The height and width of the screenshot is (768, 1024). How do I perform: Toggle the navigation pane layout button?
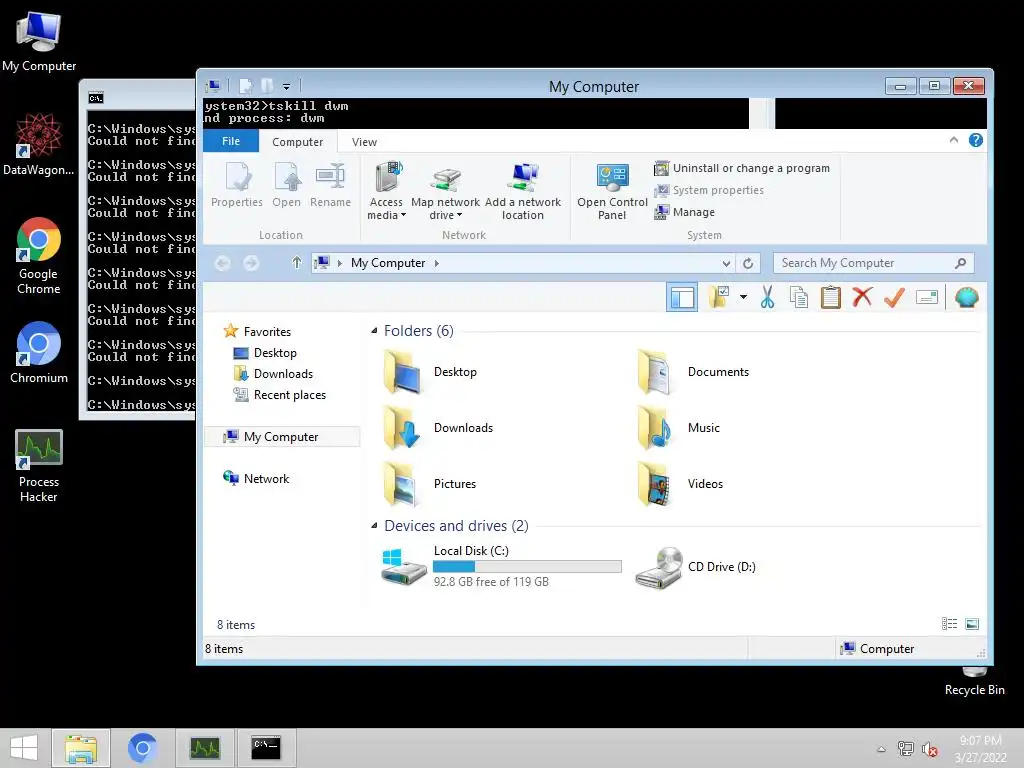point(682,298)
